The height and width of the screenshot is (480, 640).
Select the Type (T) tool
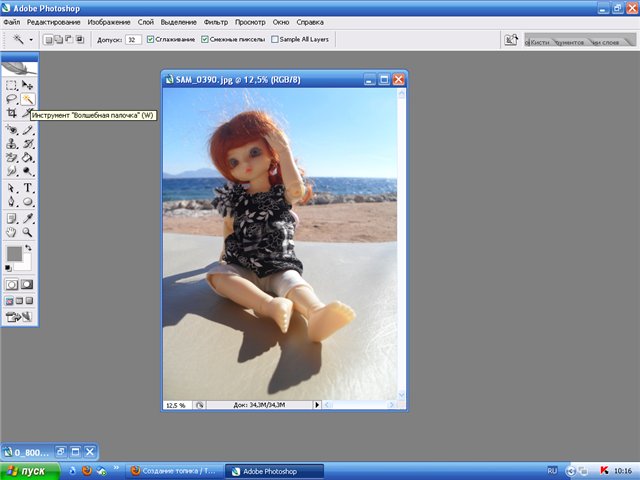(x=28, y=187)
